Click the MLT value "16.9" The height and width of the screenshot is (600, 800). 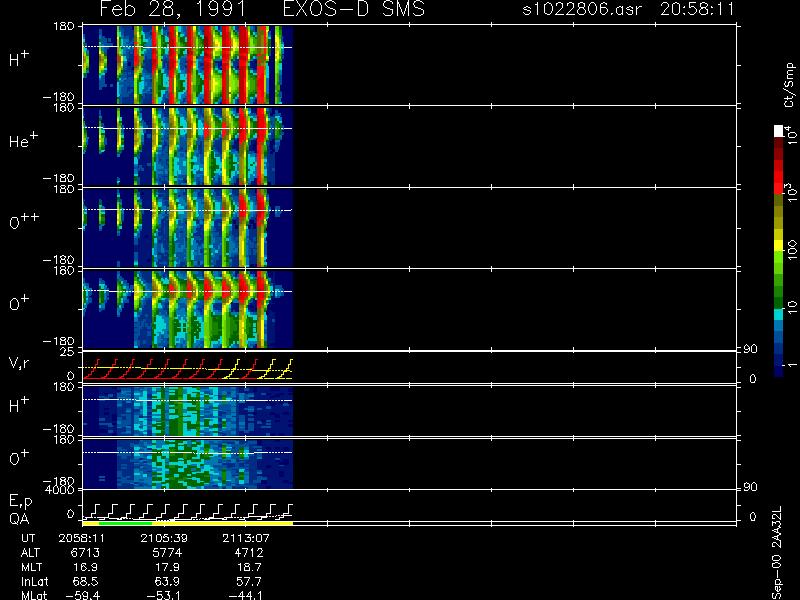(x=86, y=567)
